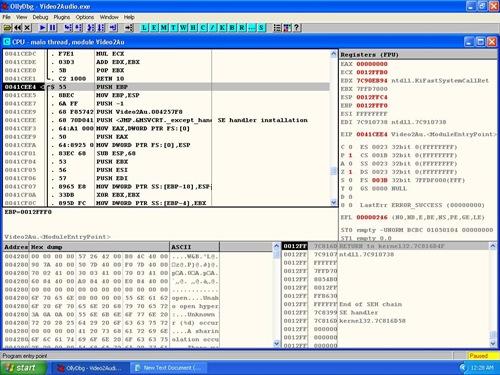Toggle the C flag value
The image size is (500, 375).
tap(350, 147)
